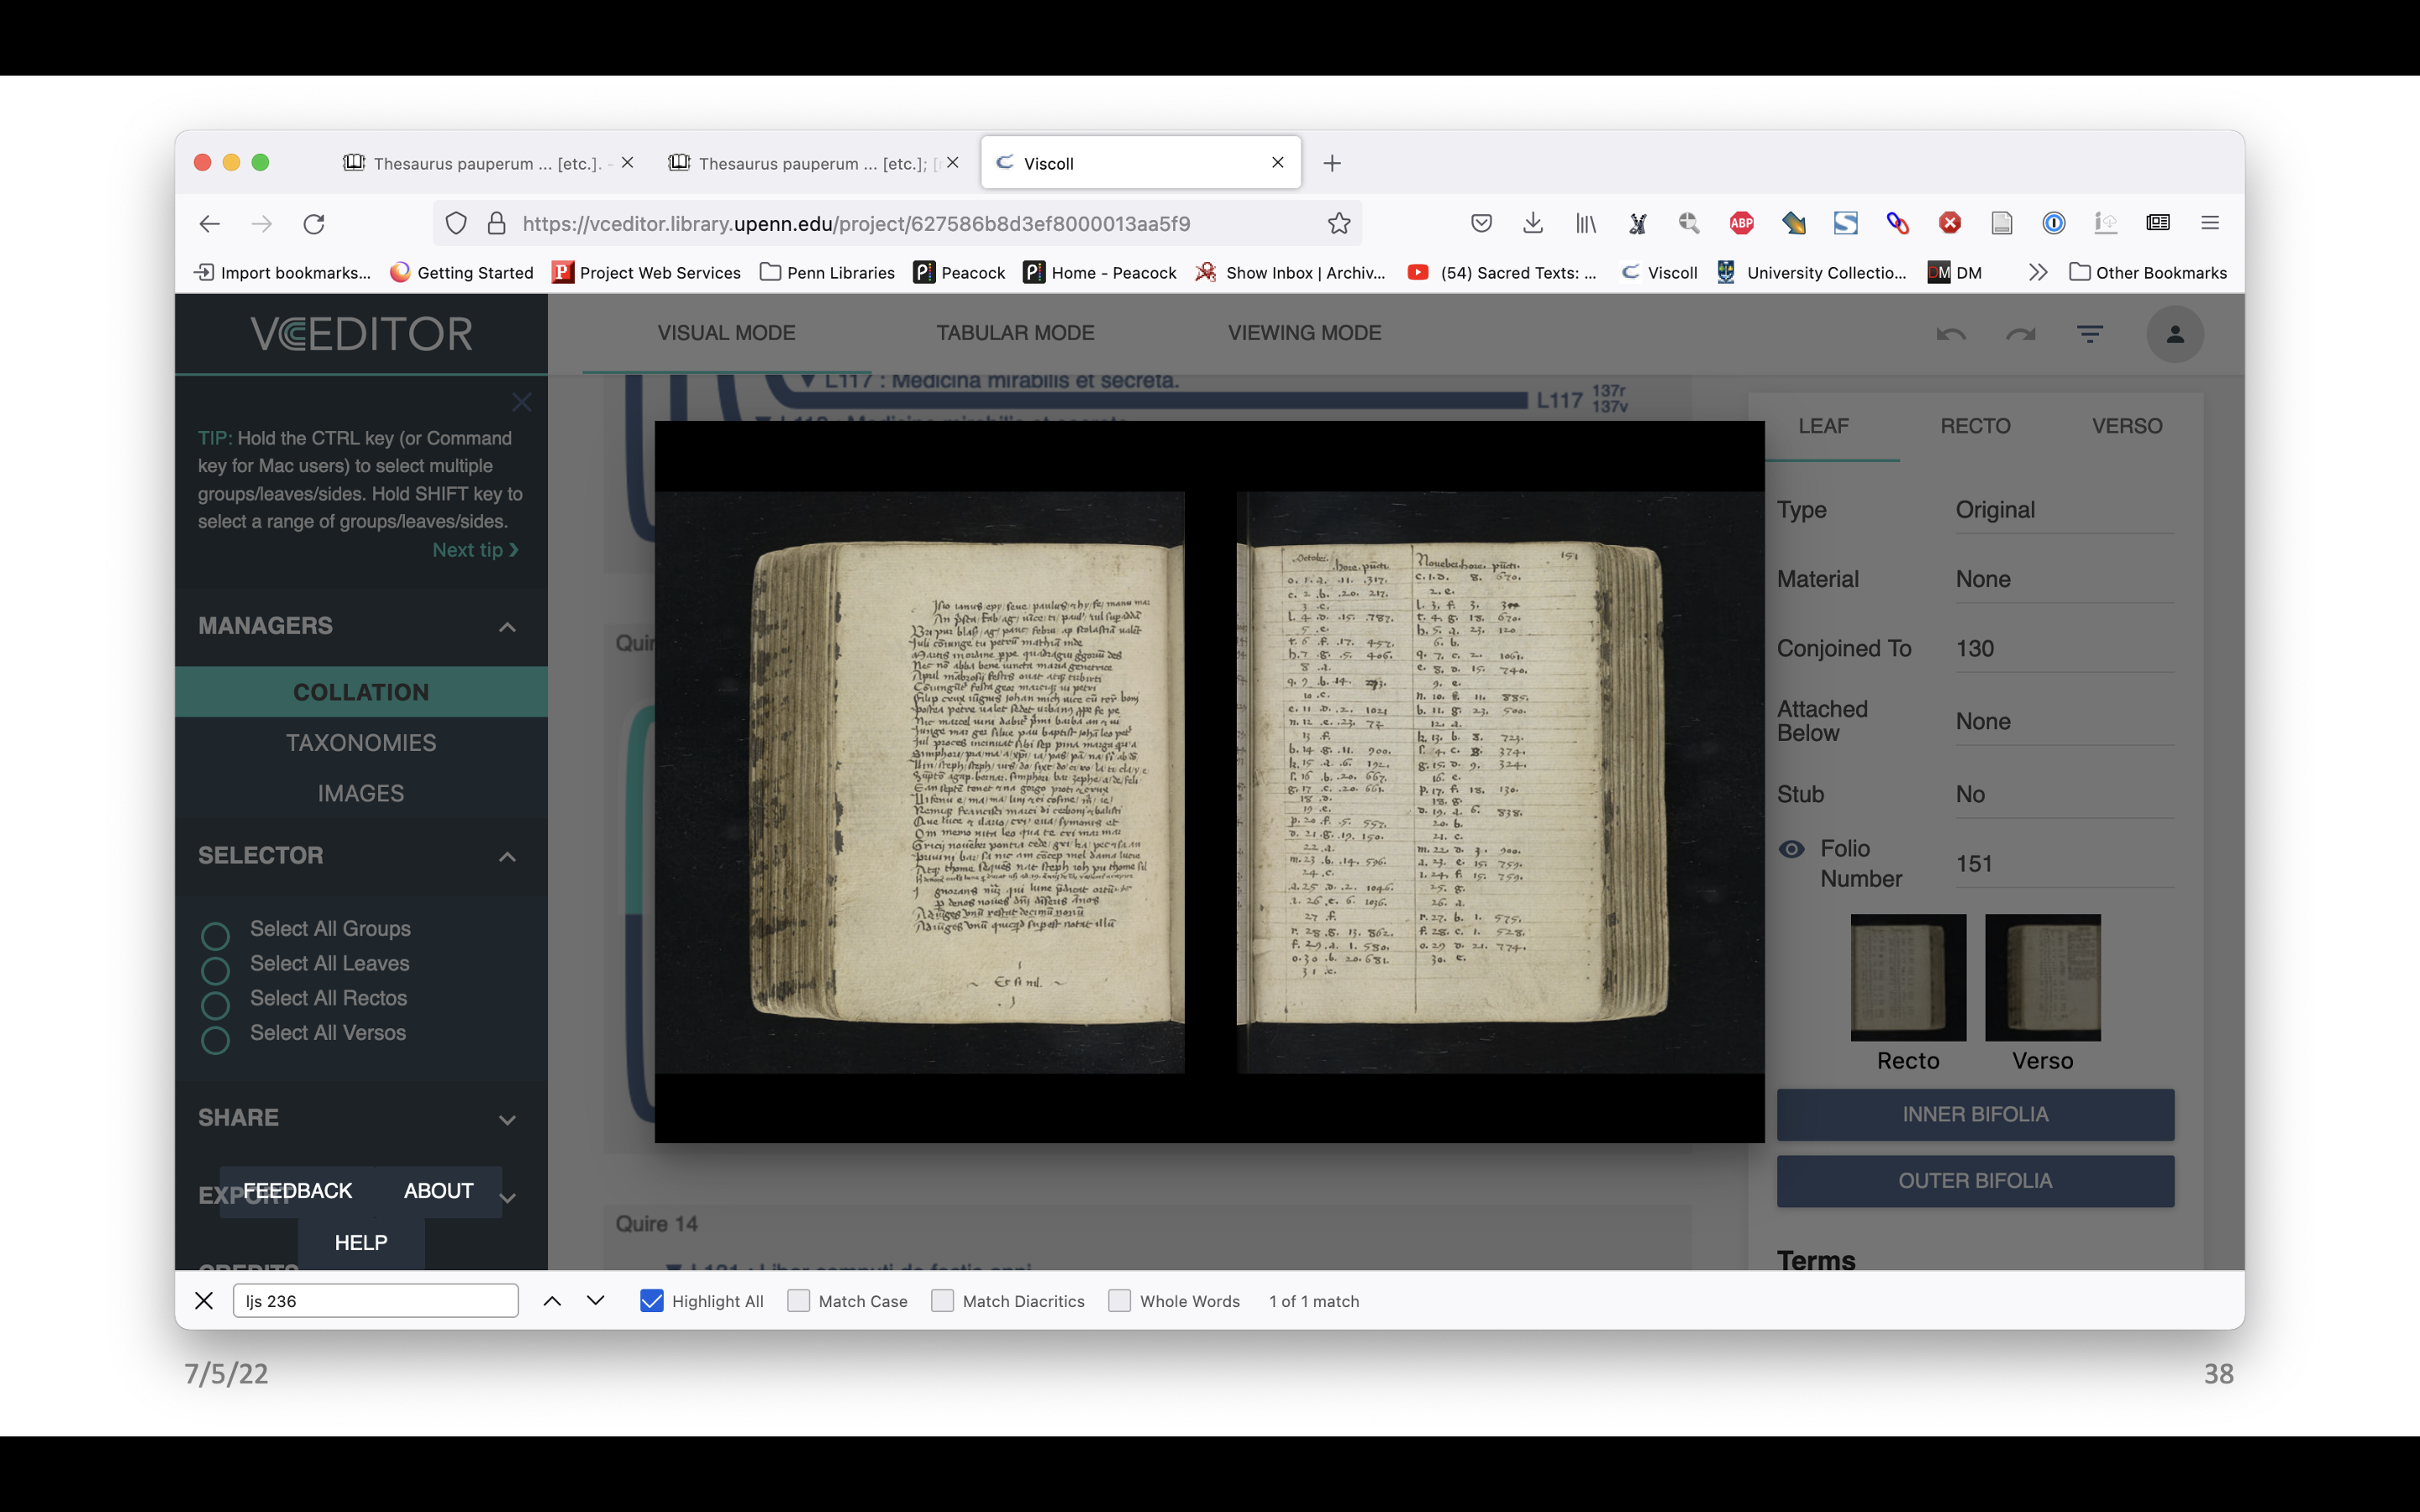Click the Recto thumbnail image

1907,975
